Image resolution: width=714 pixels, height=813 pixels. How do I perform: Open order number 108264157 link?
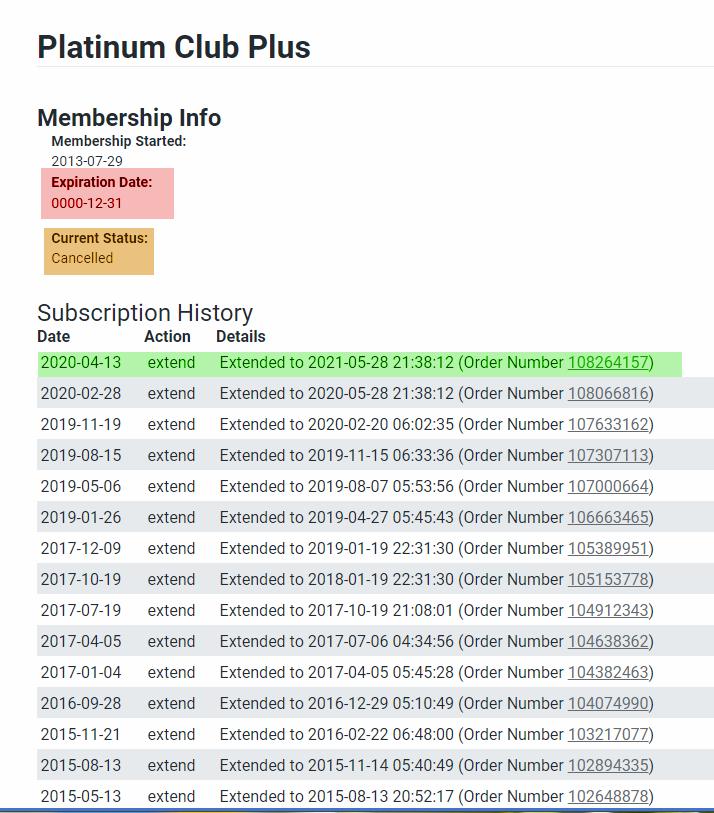point(608,363)
